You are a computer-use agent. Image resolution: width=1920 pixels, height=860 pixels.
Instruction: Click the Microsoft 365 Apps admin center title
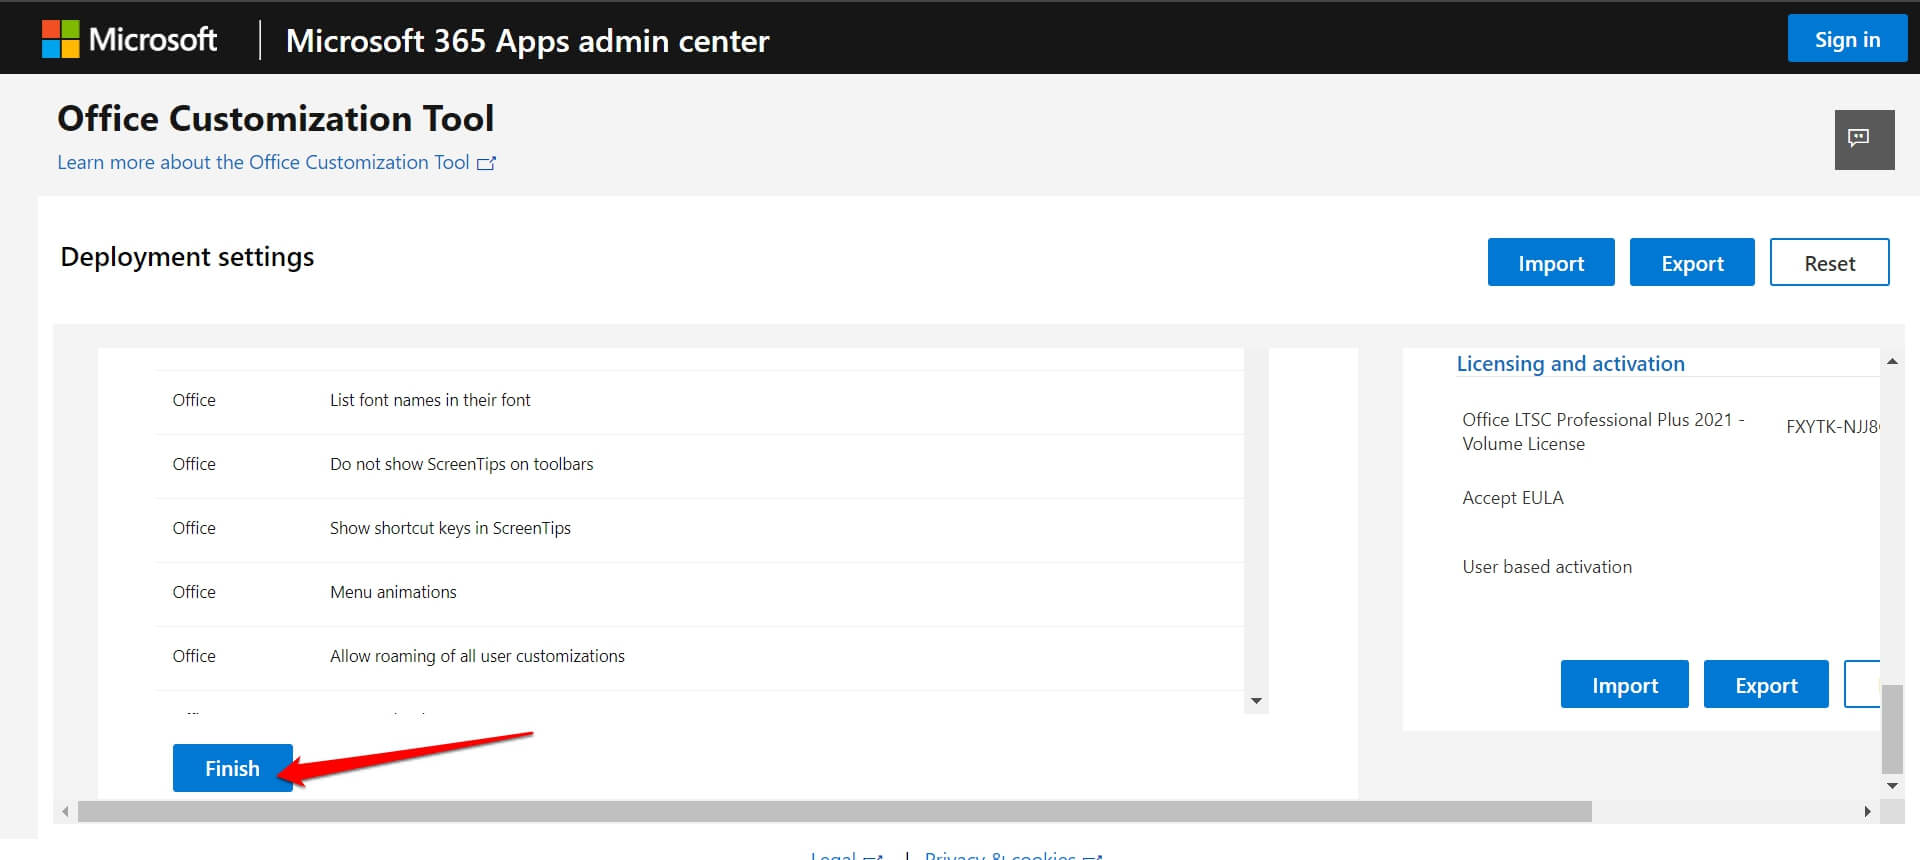click(x=527, y=41)
